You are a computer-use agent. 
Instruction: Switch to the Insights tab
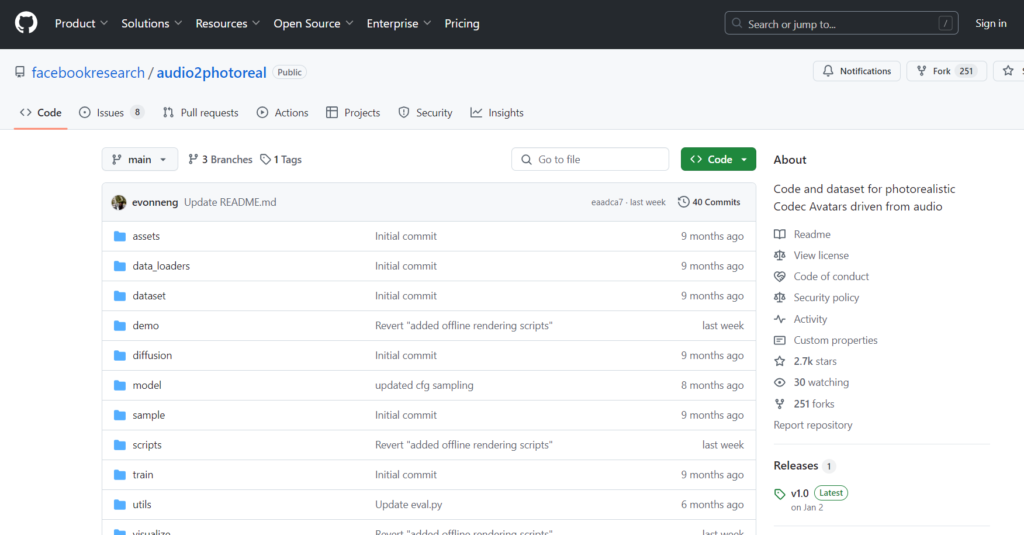point(497,113)
